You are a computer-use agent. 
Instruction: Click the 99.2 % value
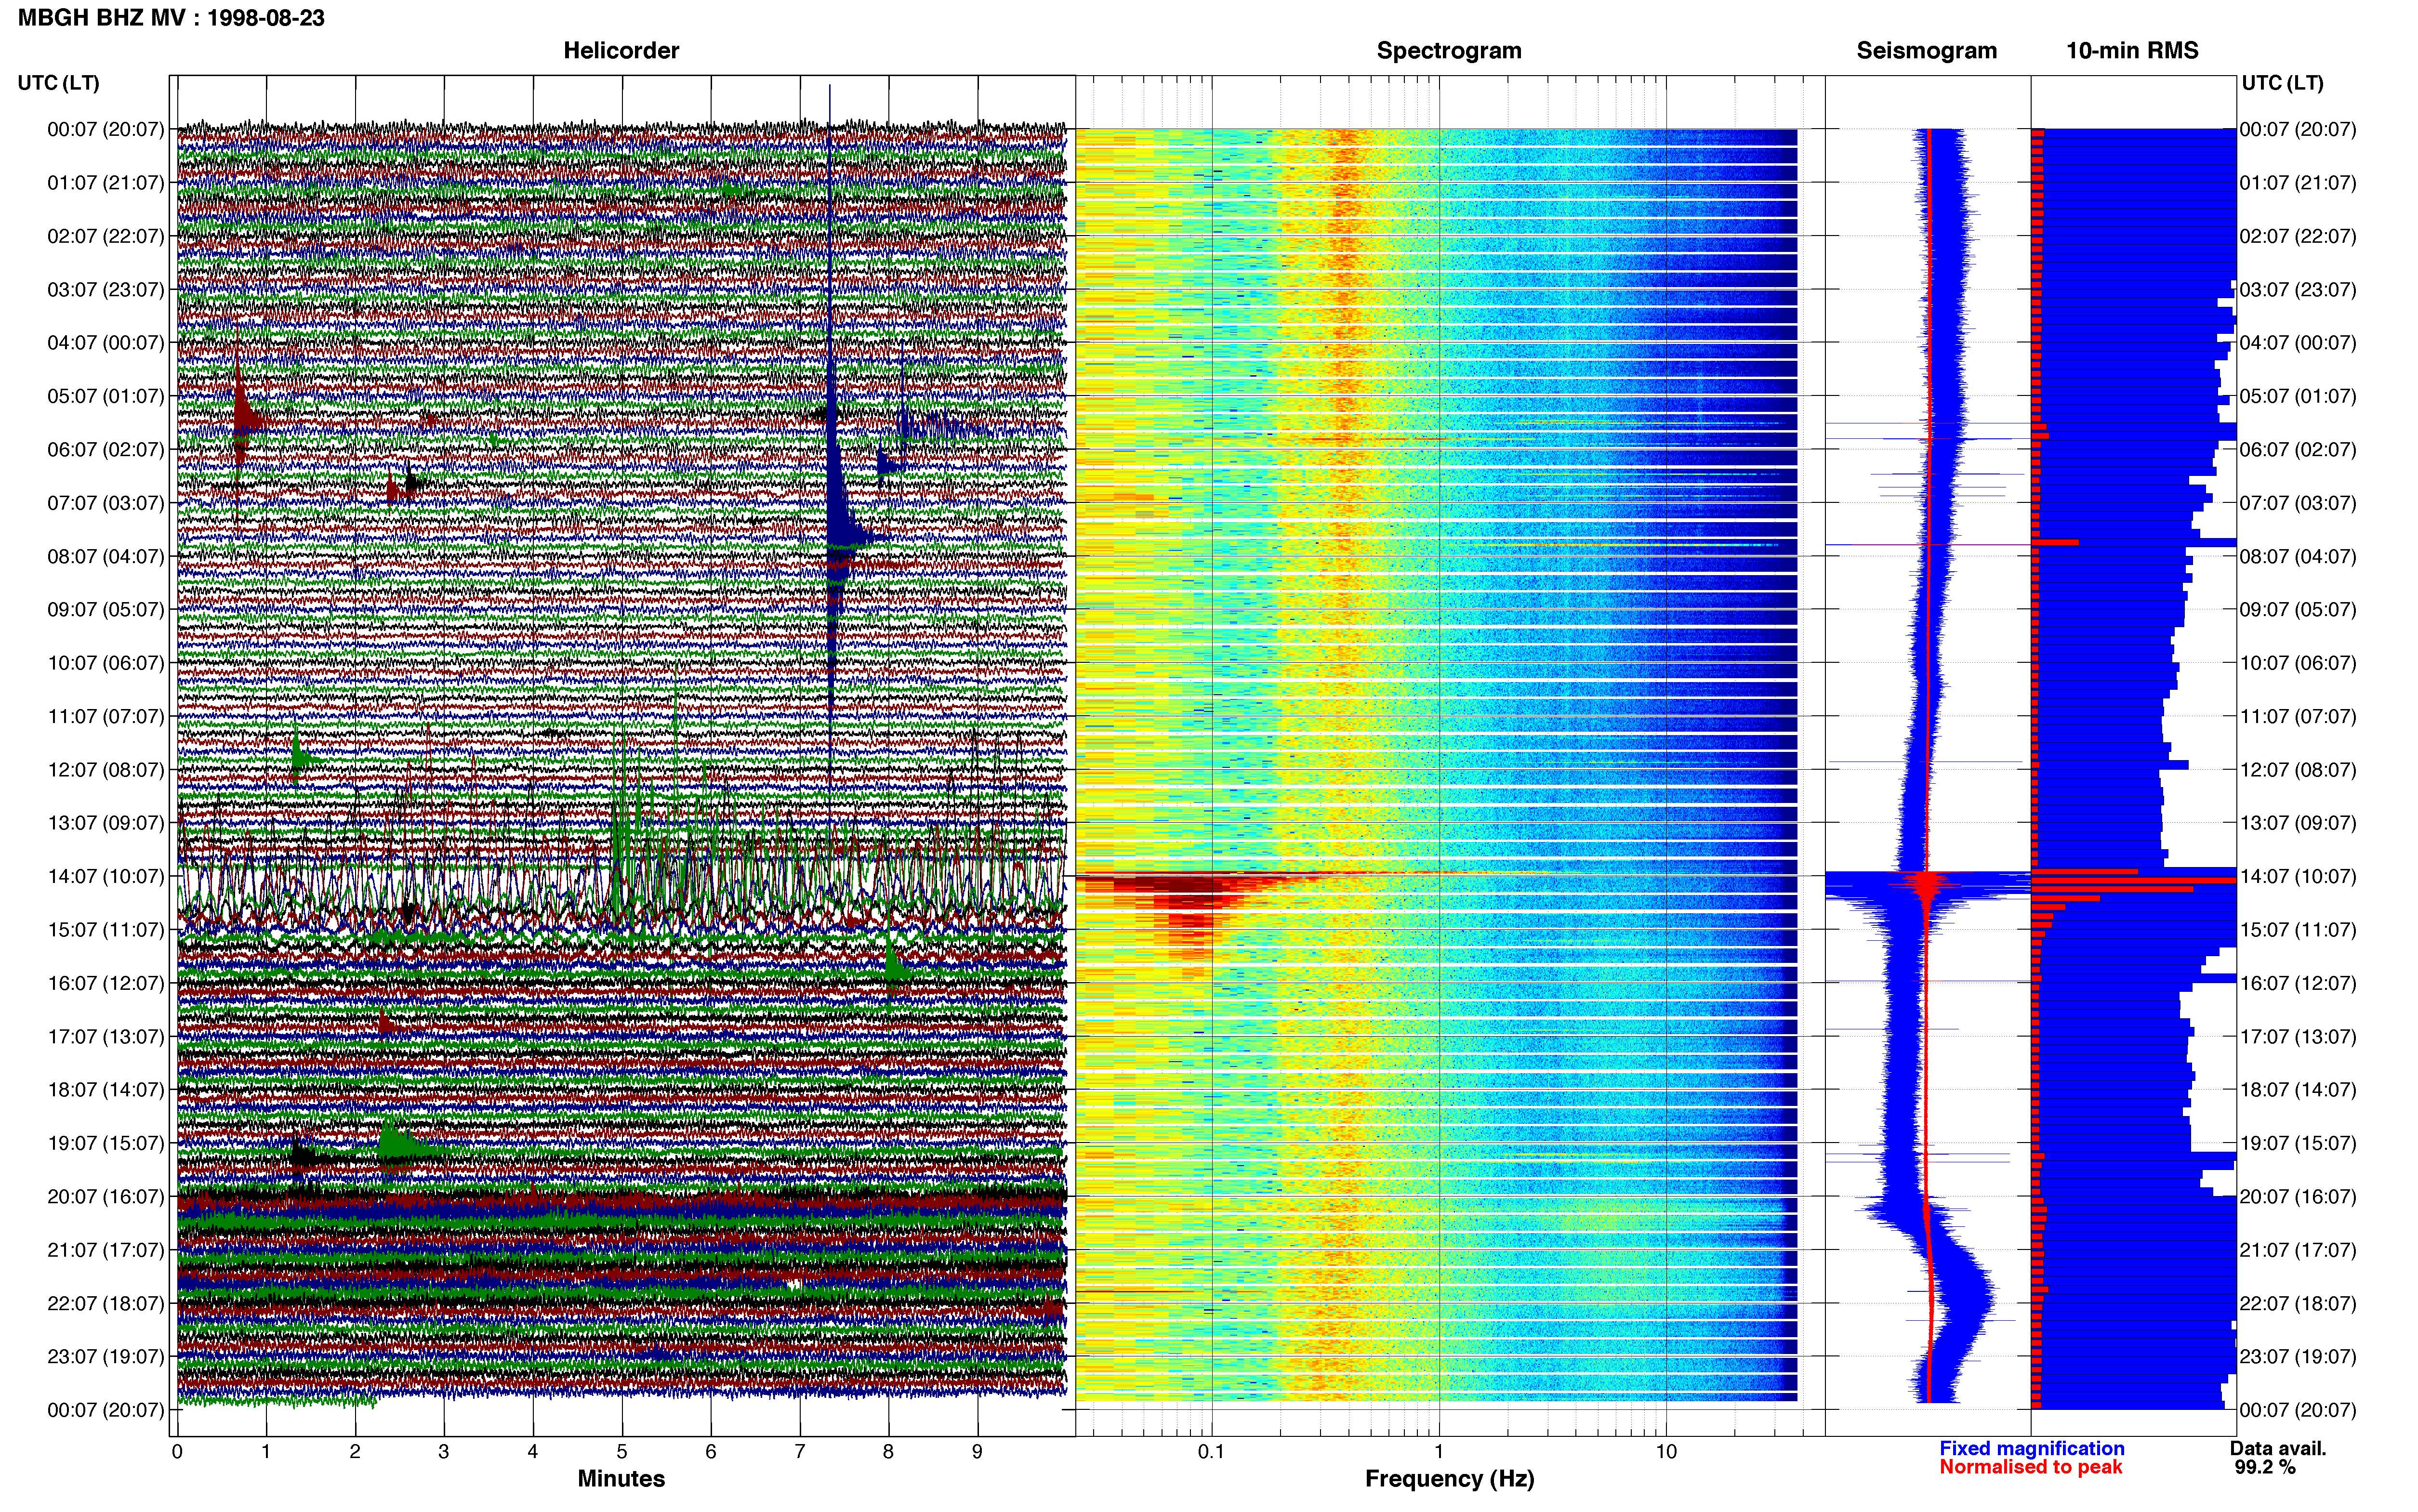coord(2265,1468)
